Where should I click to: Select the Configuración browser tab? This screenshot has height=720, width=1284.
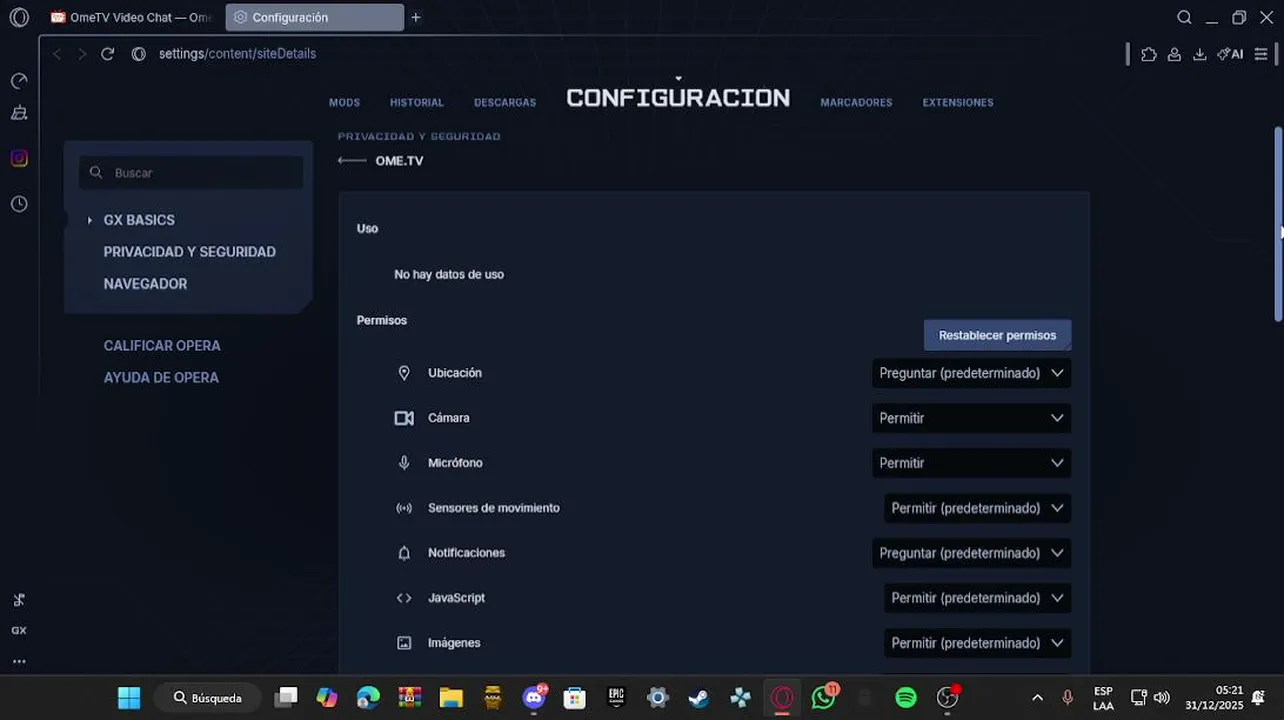pyautogui.click(x=315, y=17)
